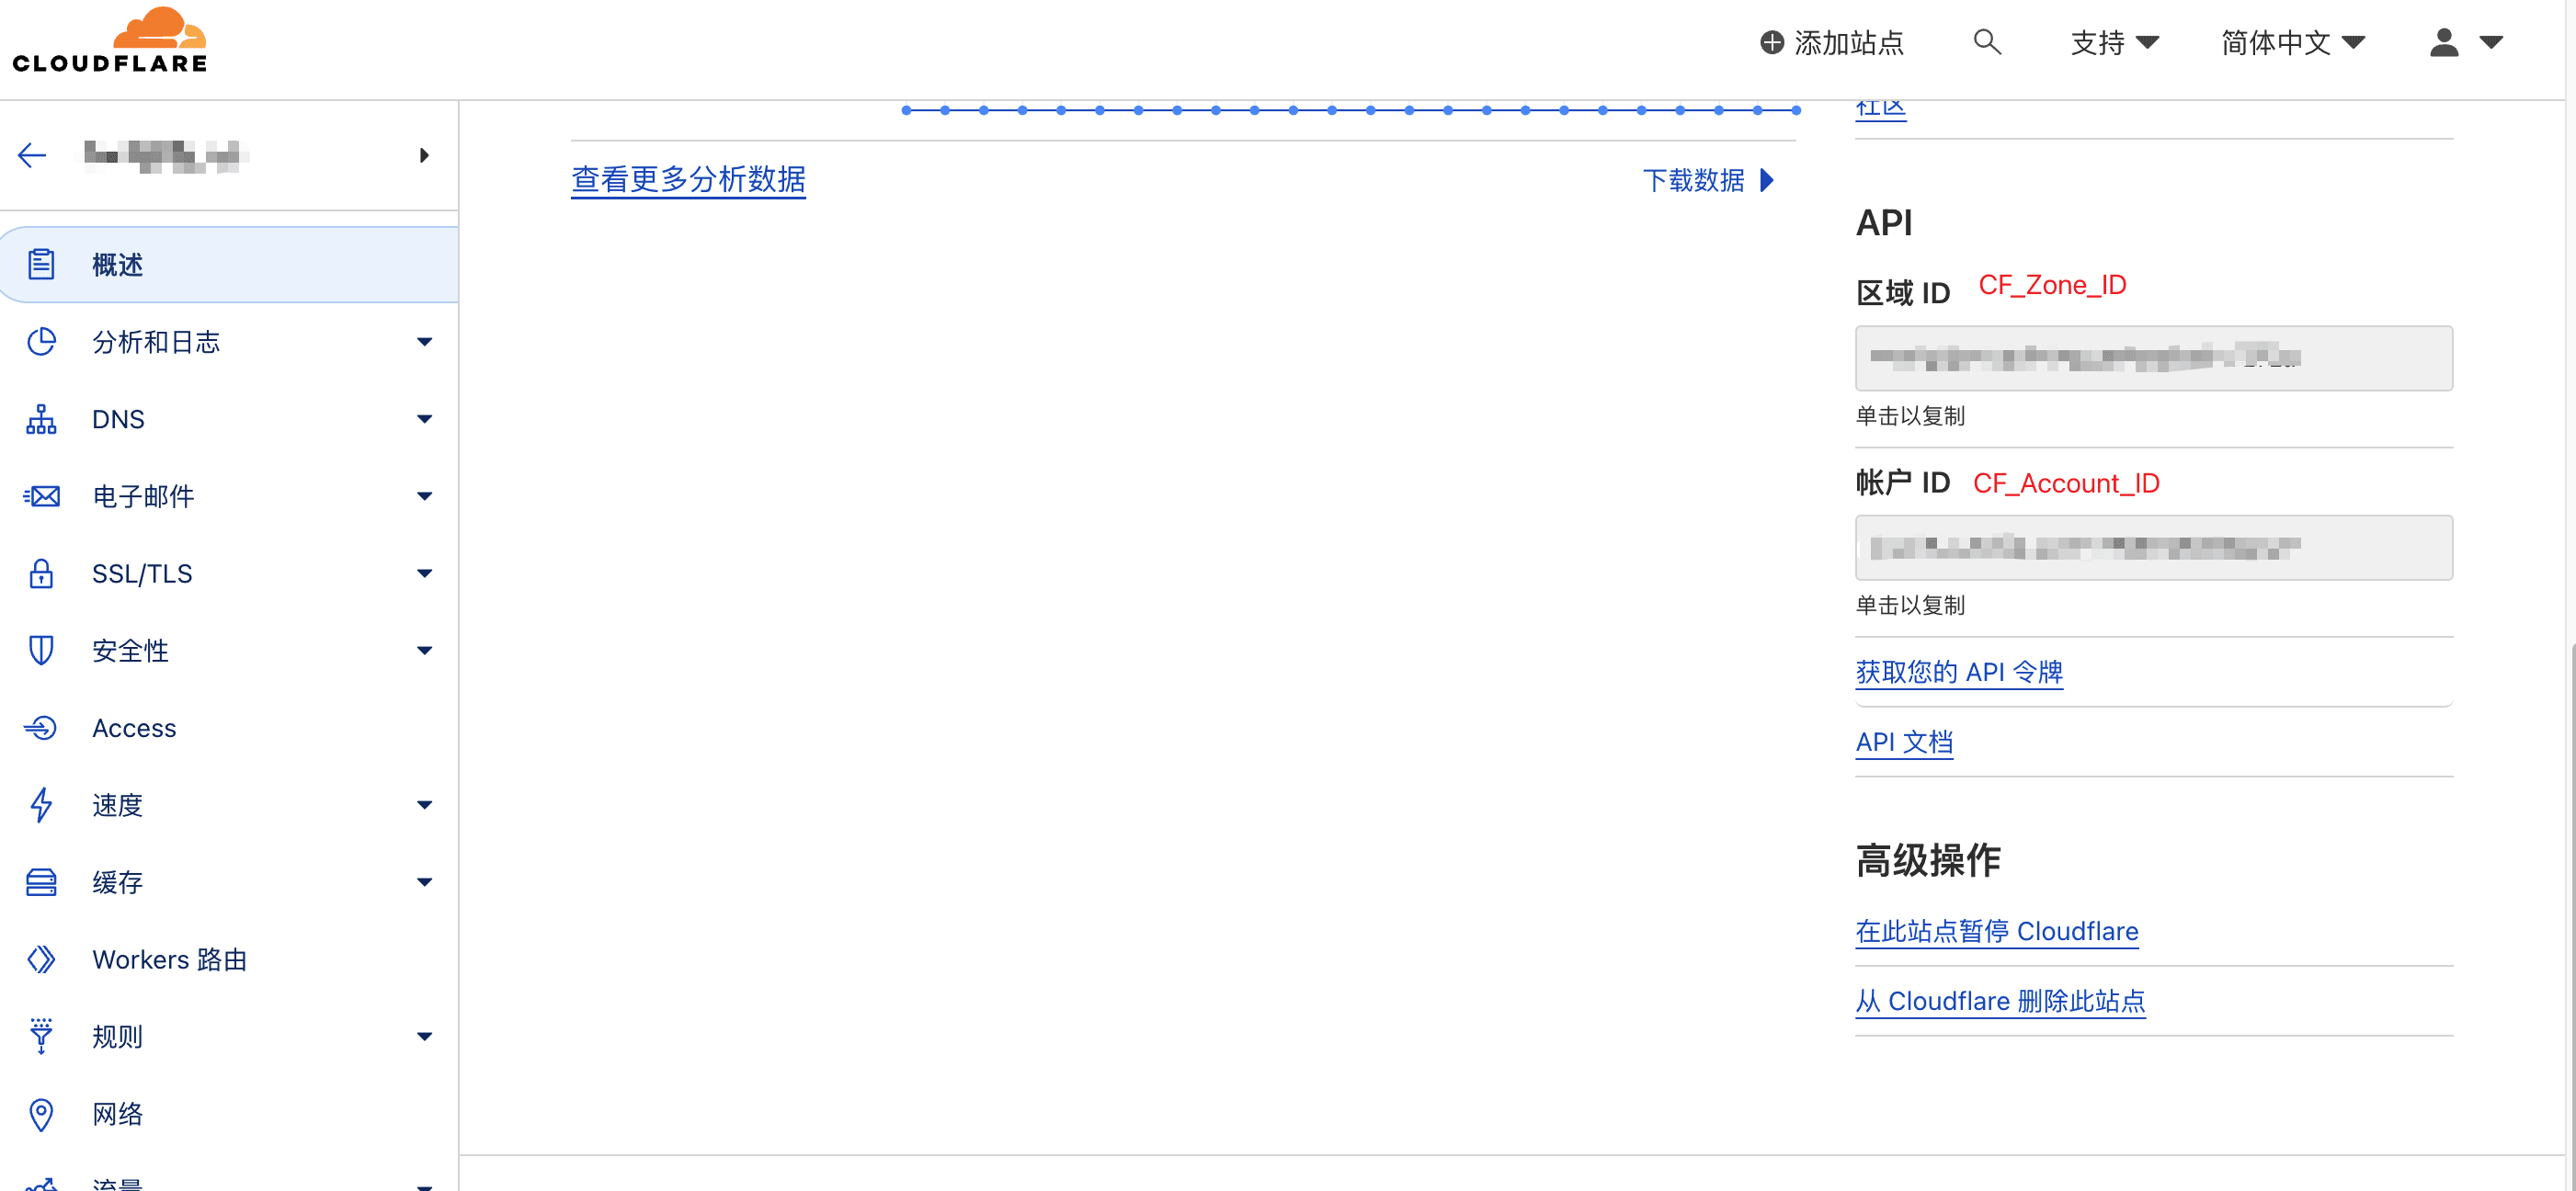
Task: Click the back arrow above the sidebar
Action: (31, 155)
